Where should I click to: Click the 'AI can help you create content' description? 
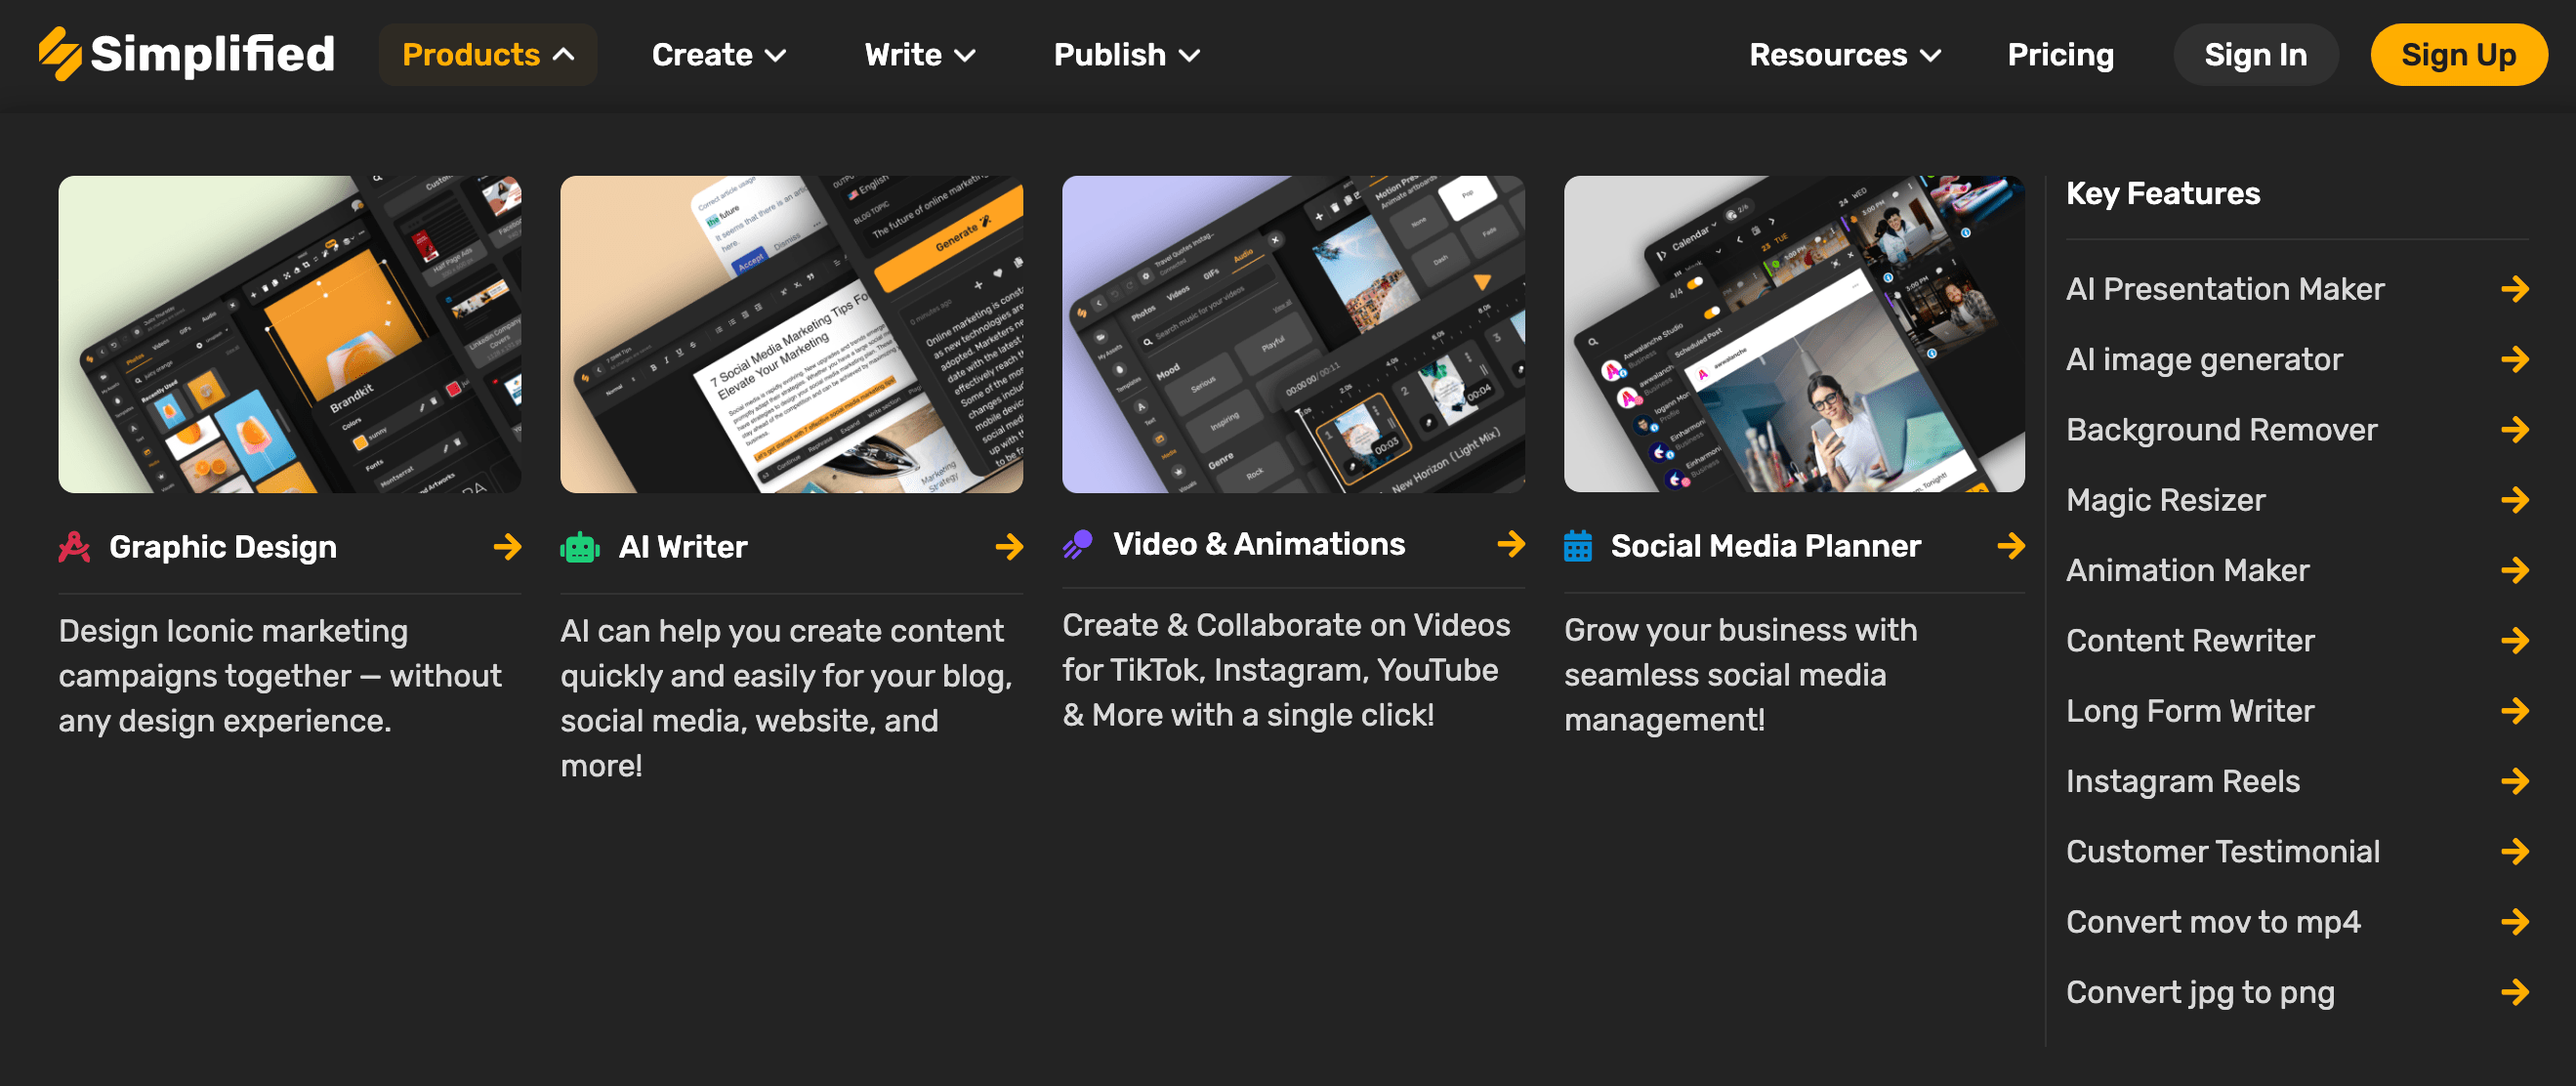click(x=786, y=698)
